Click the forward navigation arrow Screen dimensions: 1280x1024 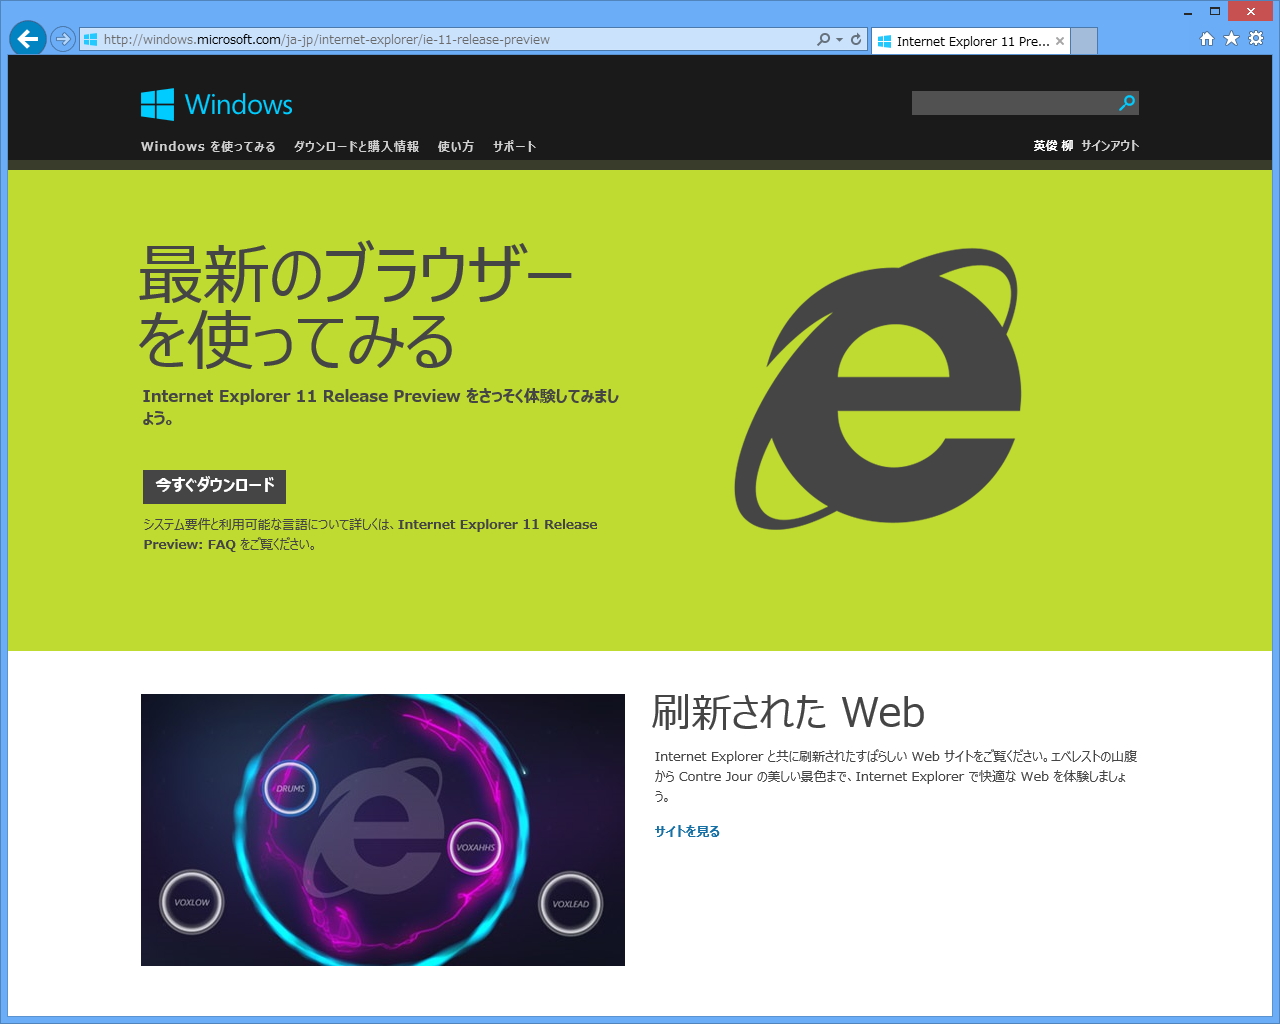pyautogui.click(x=60, y=38)
